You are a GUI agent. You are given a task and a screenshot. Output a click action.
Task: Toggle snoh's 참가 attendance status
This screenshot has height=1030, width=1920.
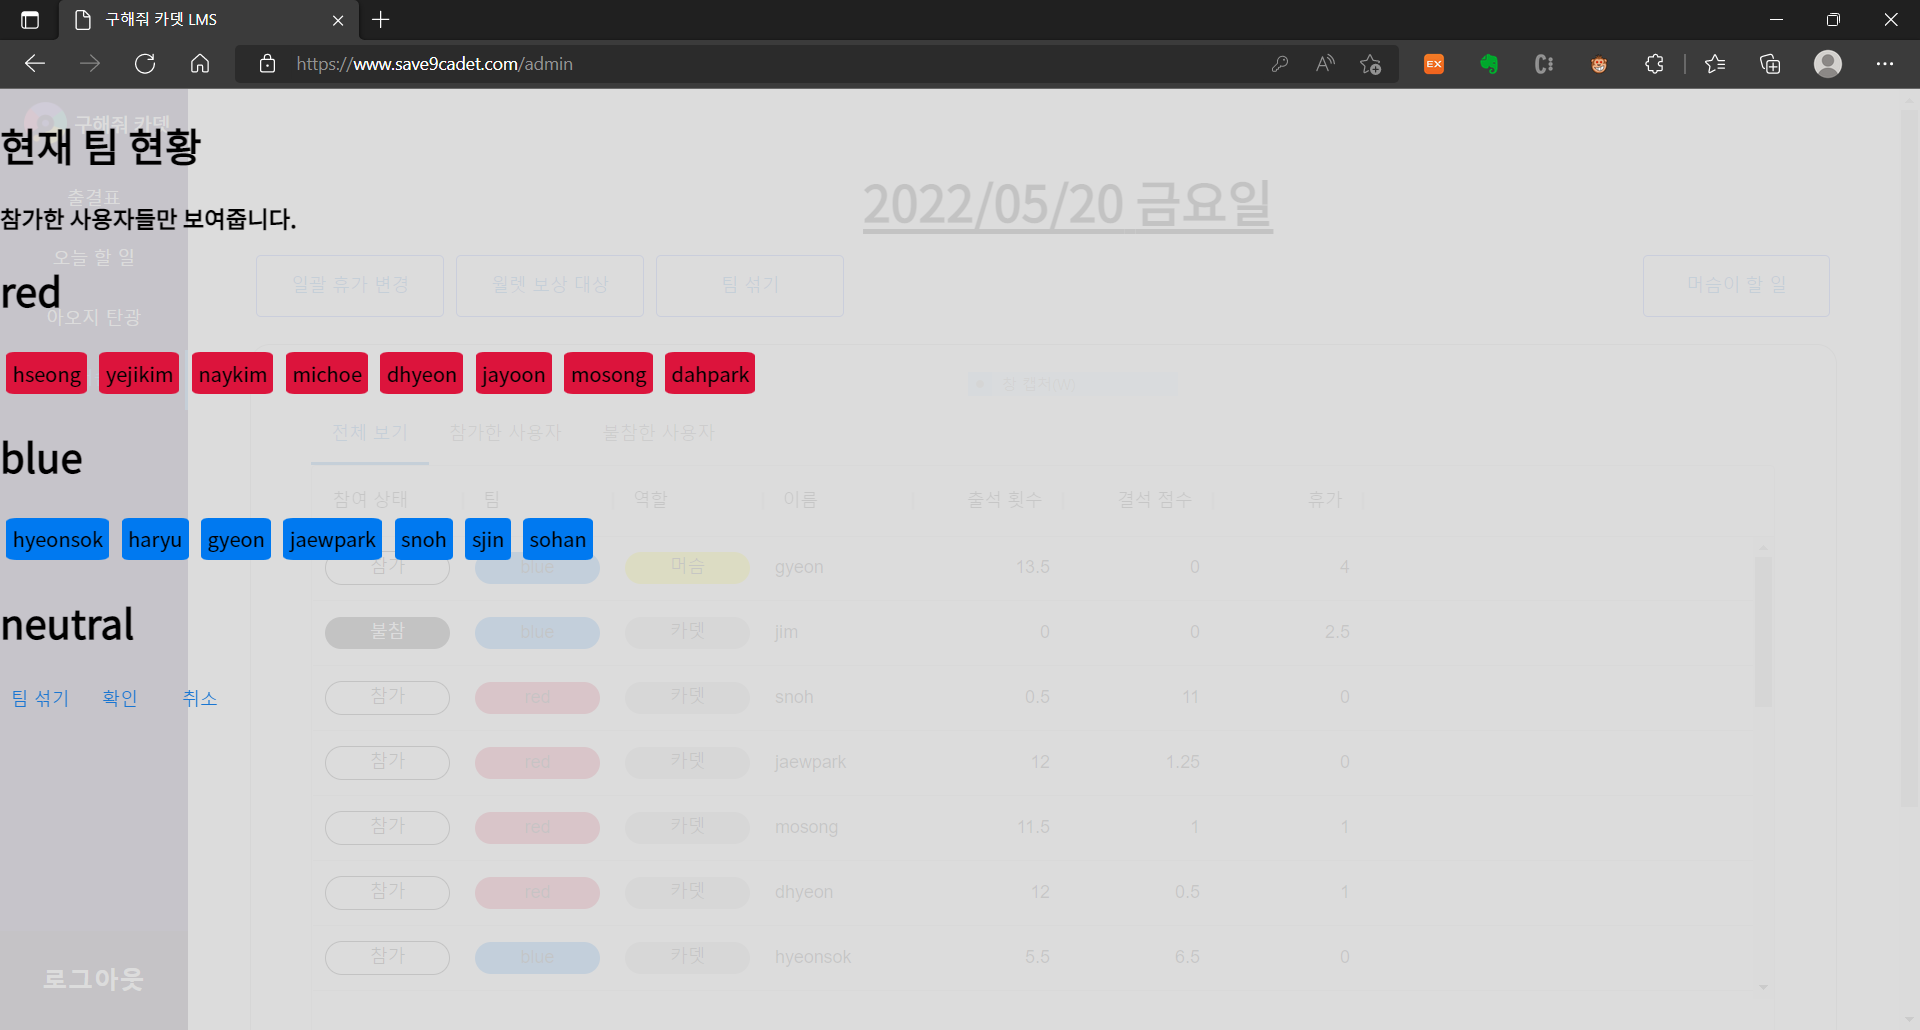point(387,697)
